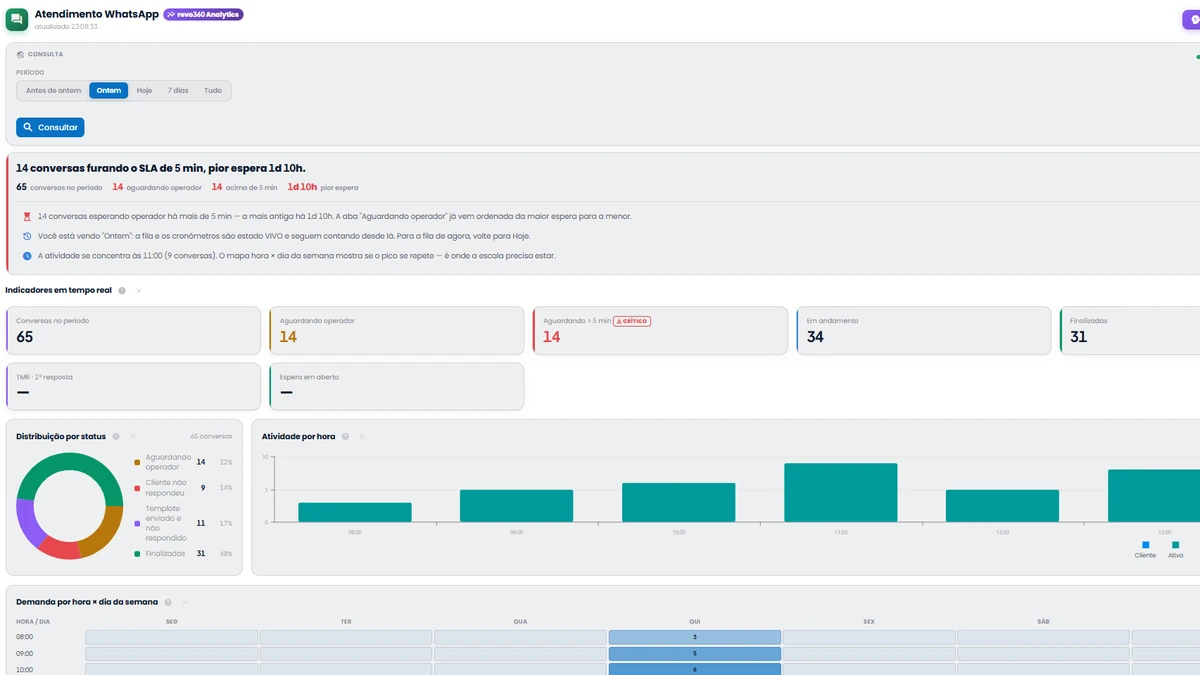The width and height of the screenshot is (1200, 675).
Task: Toggle Cliente series in chart legend
Action: click(1145, 550)
